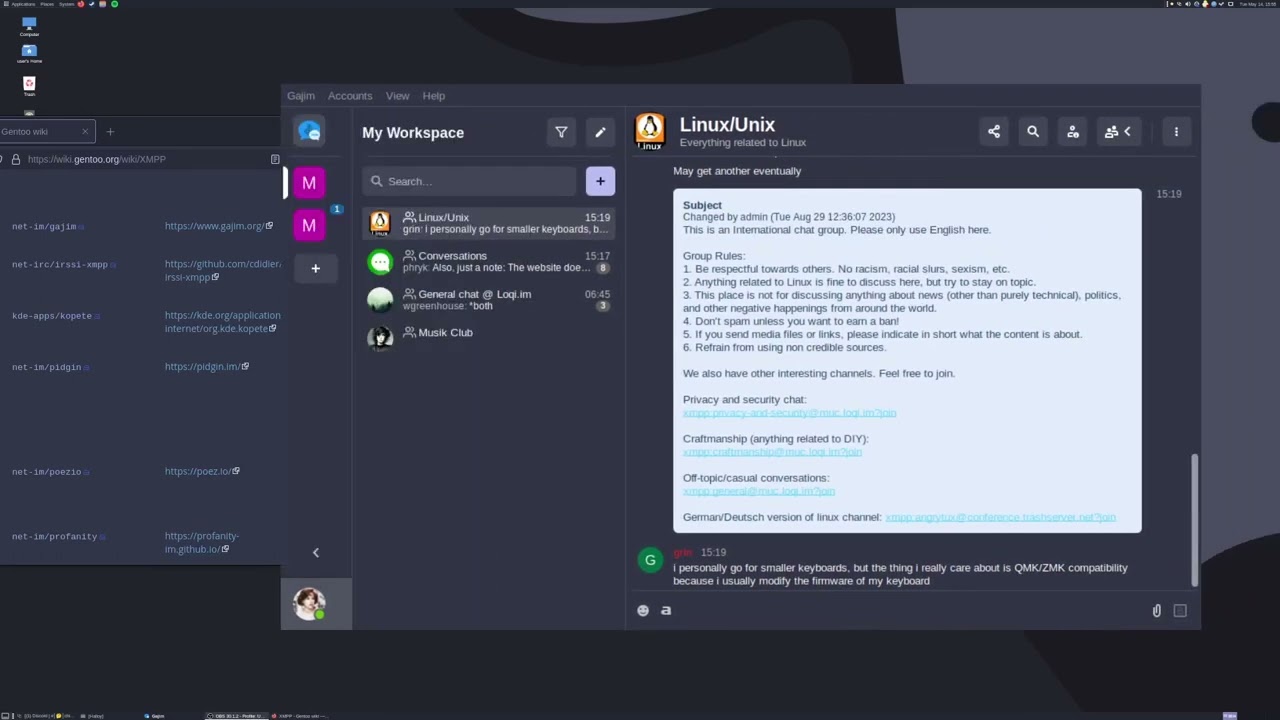
Task: Click the green G avatar of message sender
Action: pyautogui.click(x=650, y=560)
